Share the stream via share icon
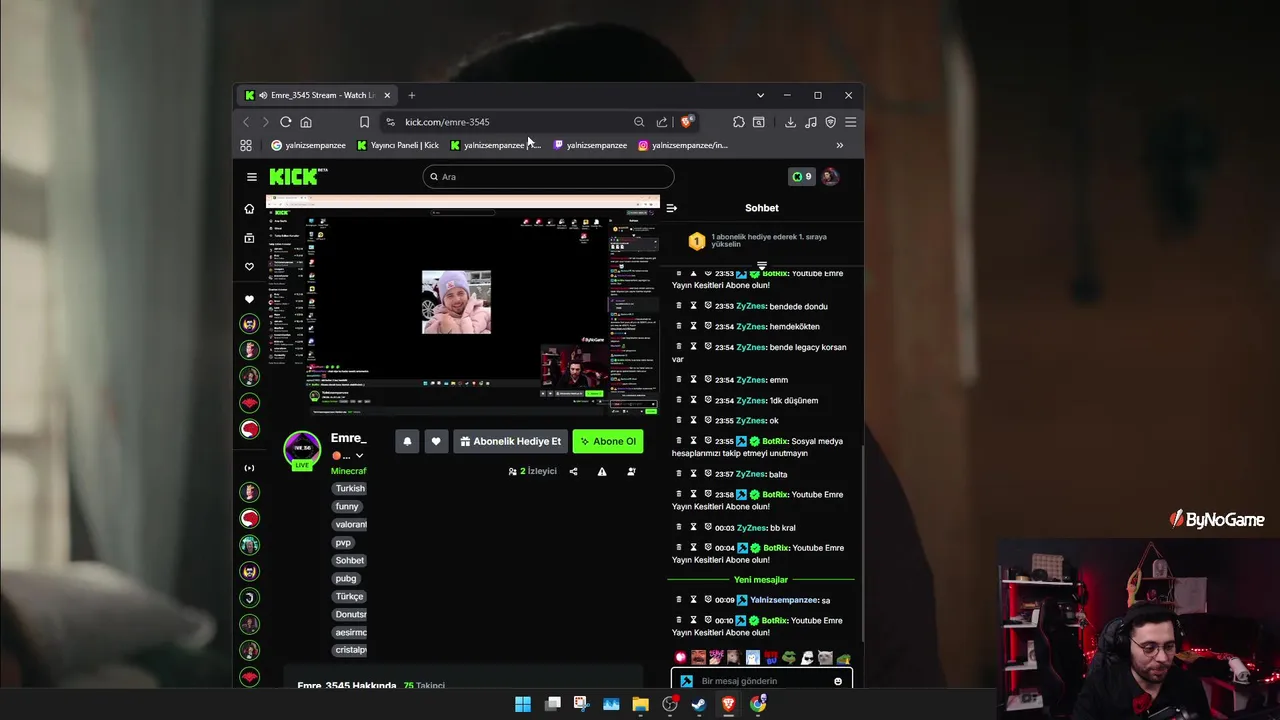Image resolution: width=1280 pixels, height=720 pixels. click(573, 471)
